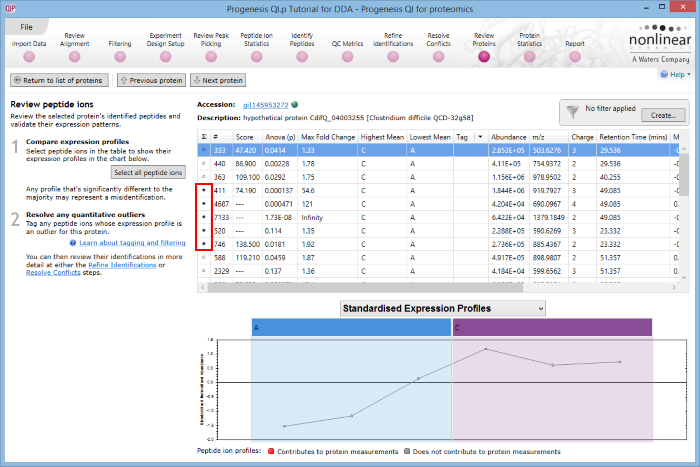
Task: Go to Review Peak Picking step
Action: click(211, 57)
